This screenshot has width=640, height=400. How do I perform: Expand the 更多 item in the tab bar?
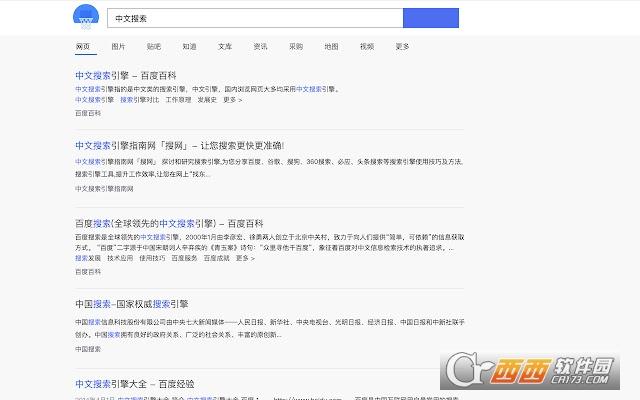(x=402, y=47)
